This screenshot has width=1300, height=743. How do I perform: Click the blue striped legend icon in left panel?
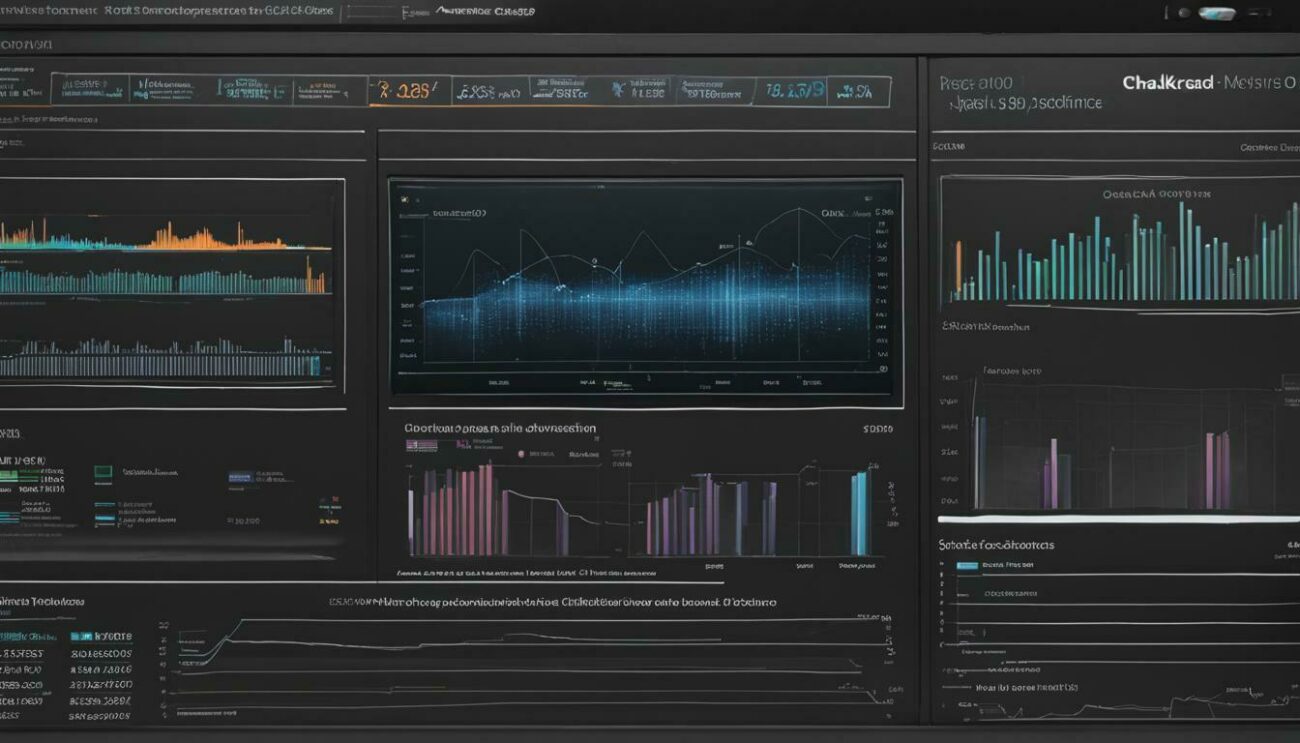[240, 477]
